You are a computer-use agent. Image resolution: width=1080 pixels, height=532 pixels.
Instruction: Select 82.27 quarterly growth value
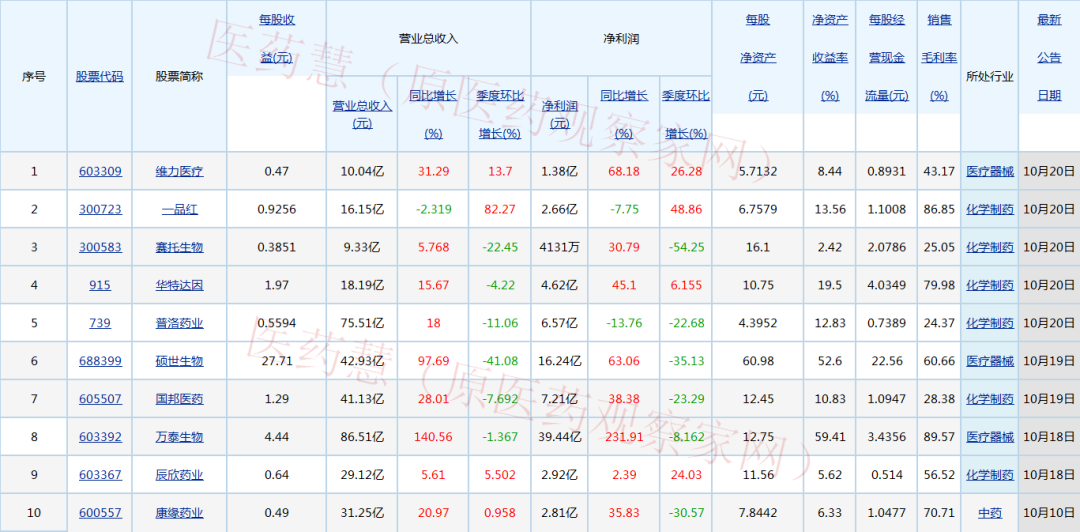tap(499, 209)
